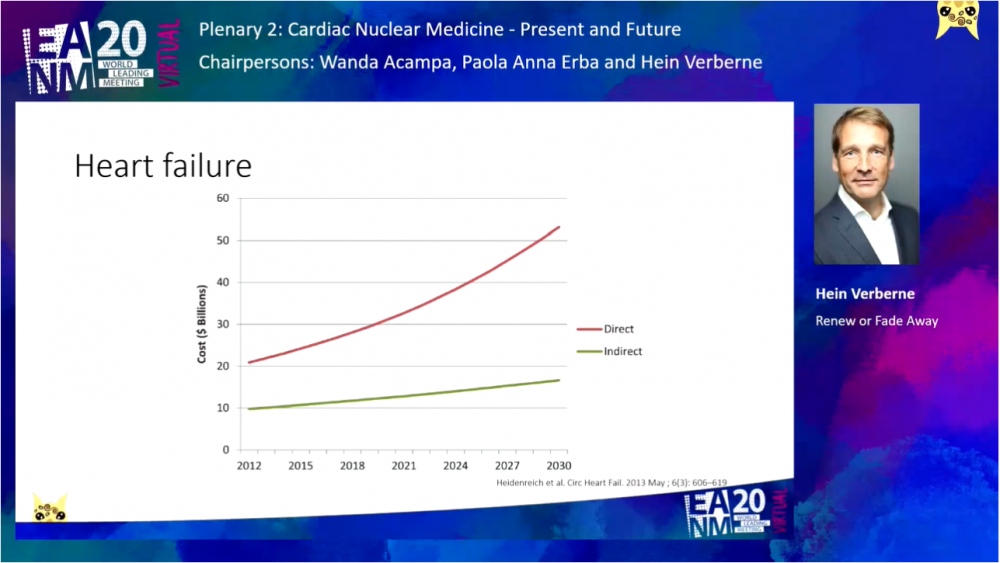This screenshot has height=563, width=1000.
Task: Click the speaker name Hein Verberne
Action: click(x=865, y=294)
